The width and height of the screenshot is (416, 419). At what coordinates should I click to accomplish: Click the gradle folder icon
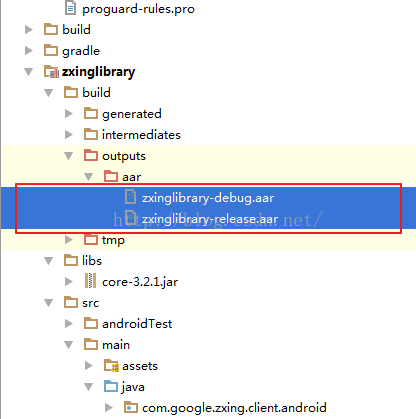[51, 50]
